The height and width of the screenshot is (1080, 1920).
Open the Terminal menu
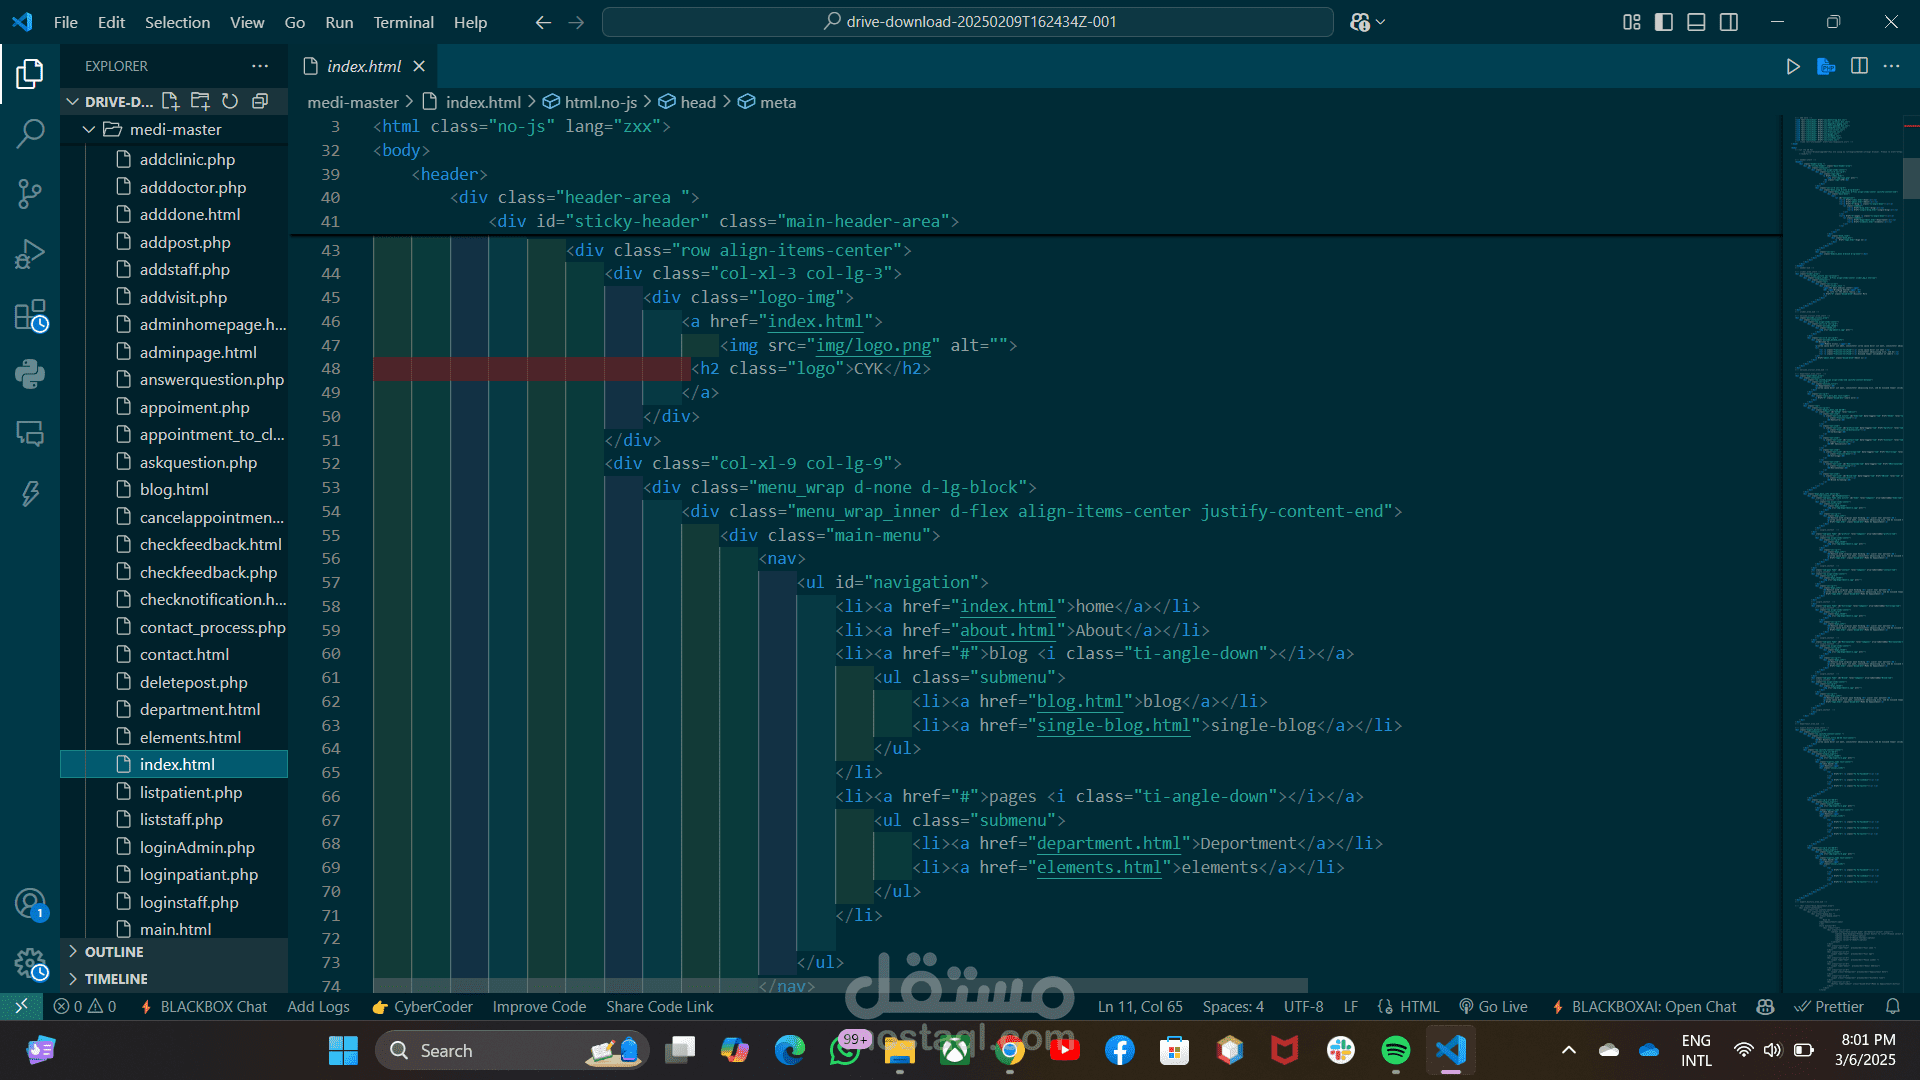(403, 22)
